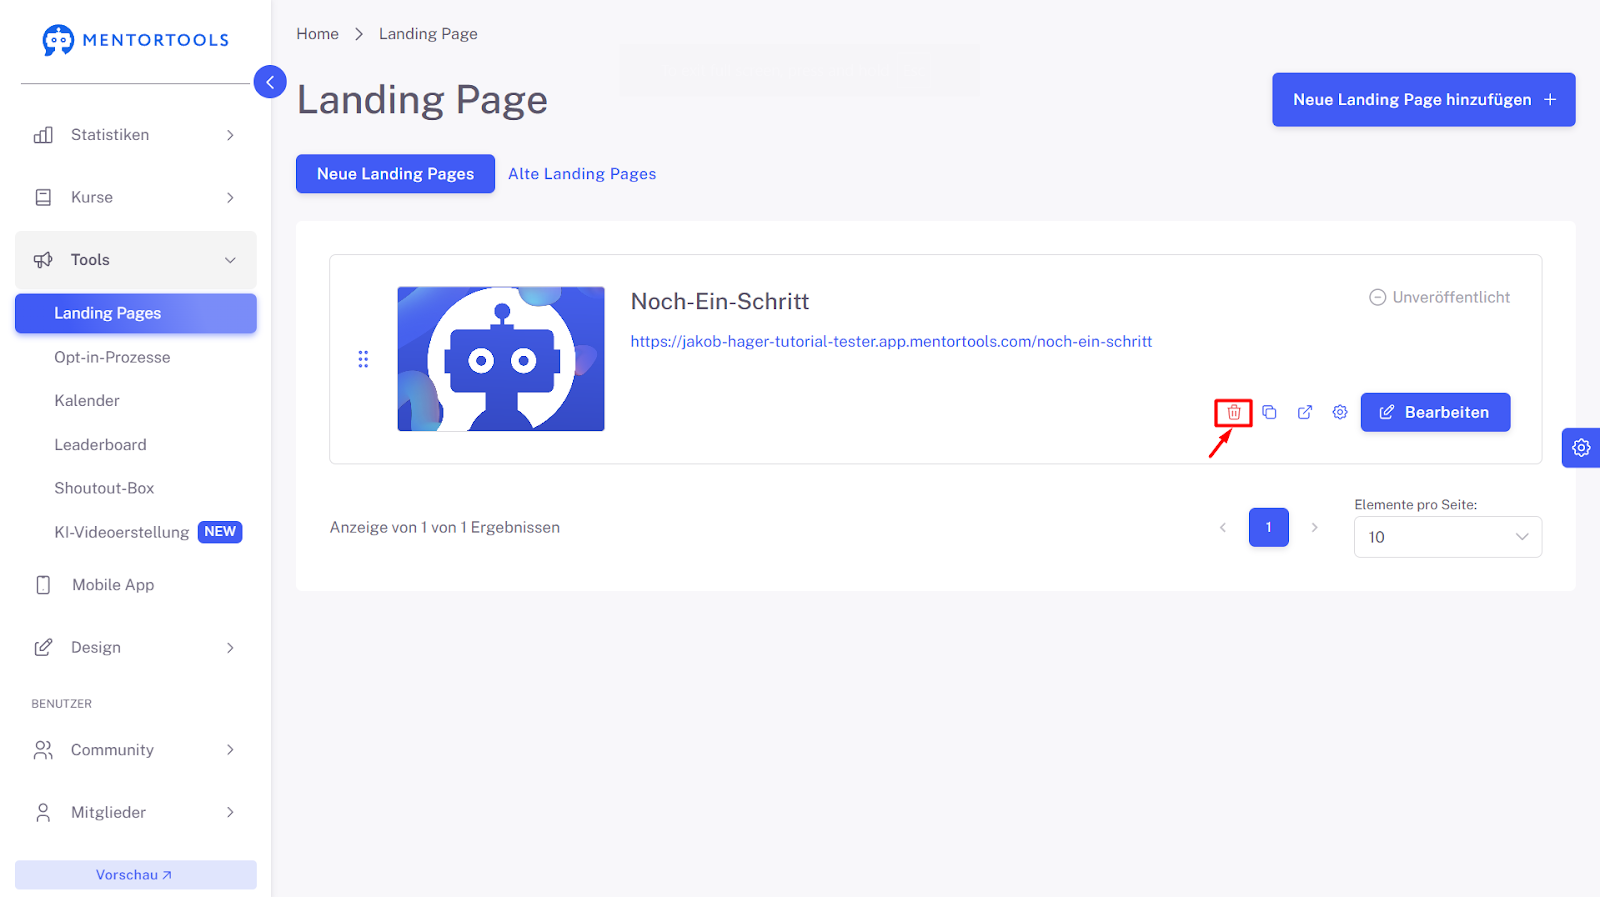The width and height of the screenshot is (1600, 897).
Task: Go to pagination page 1
Action: pyautogui.click(x=1268, y=527)
